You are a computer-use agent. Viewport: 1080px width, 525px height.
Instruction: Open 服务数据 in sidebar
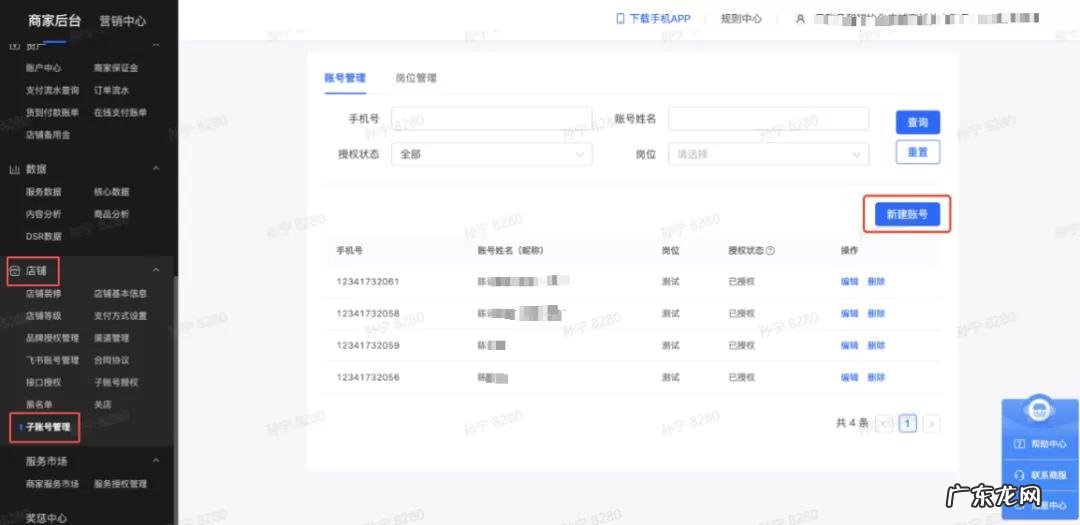[43, 192]
